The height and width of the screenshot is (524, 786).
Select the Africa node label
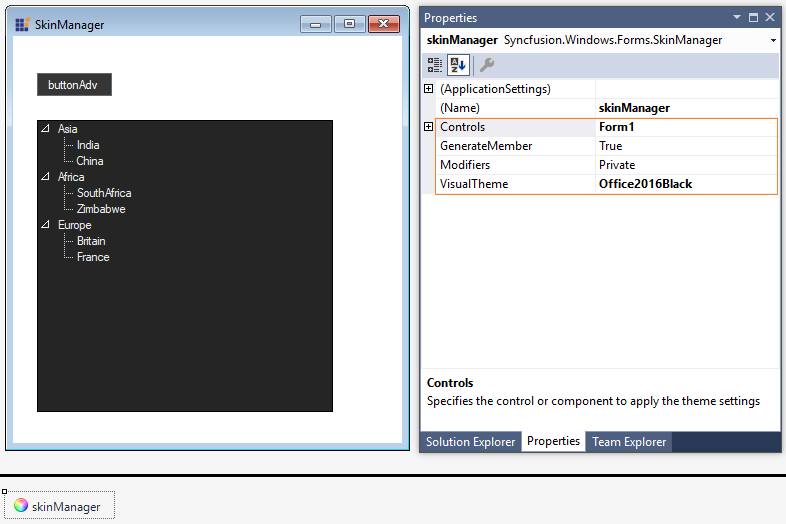71,177
